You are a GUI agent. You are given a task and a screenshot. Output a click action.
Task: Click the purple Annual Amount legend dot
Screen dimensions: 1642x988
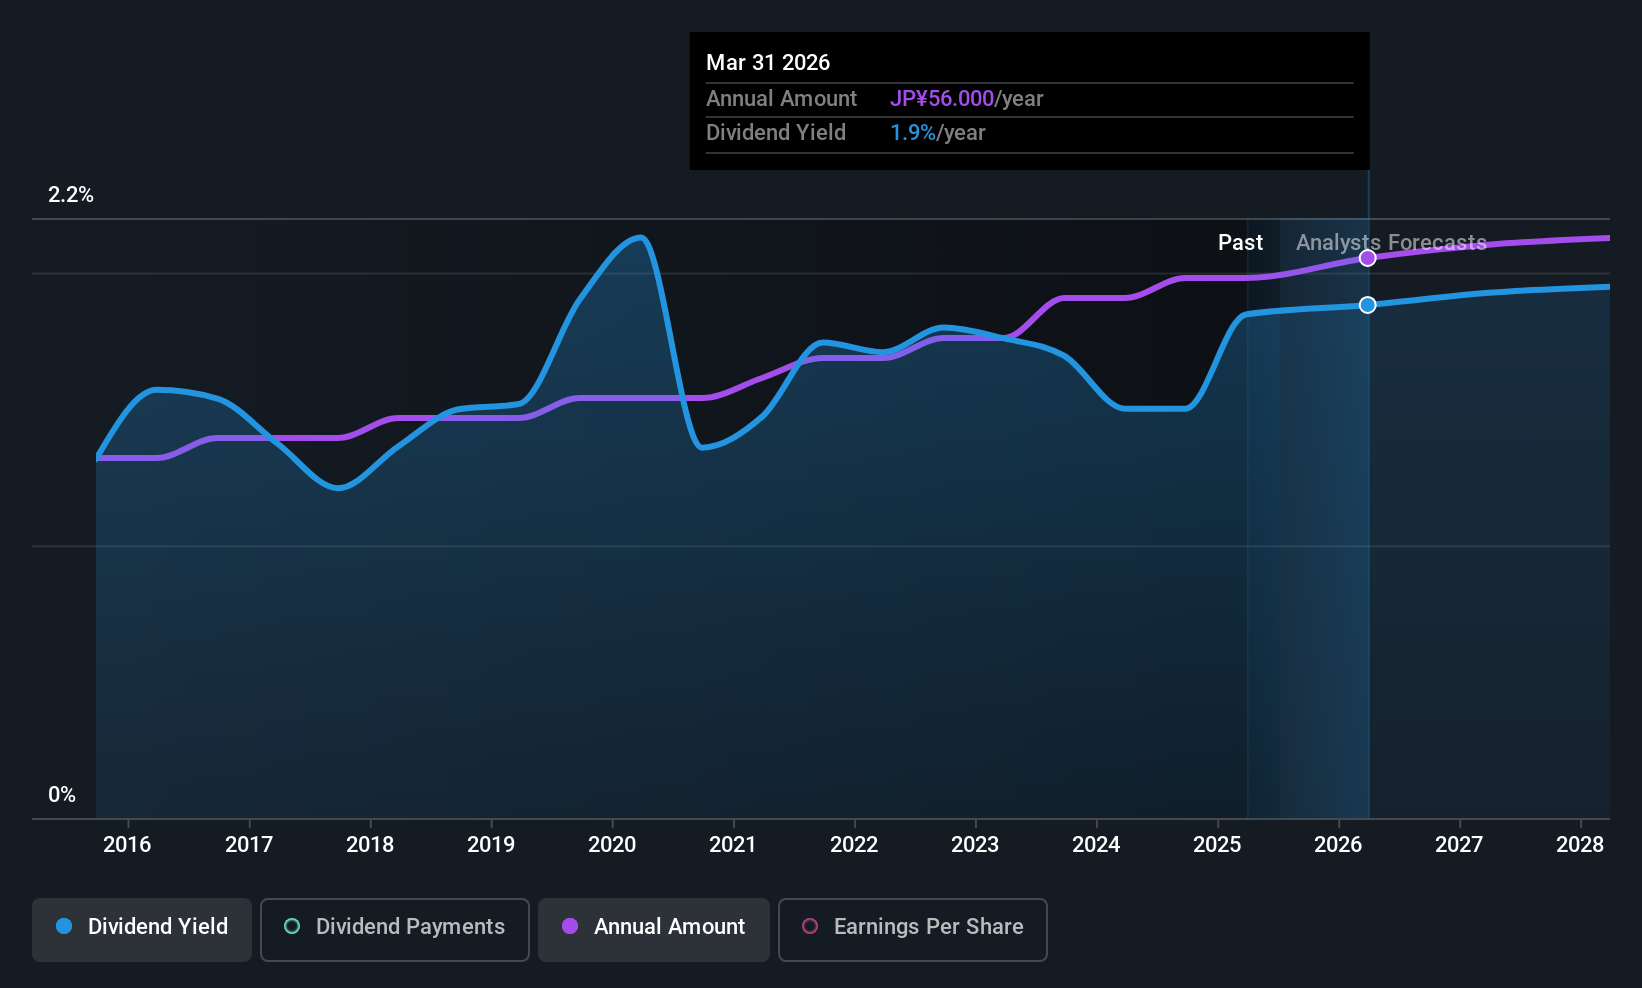pyautogui.click(x=570, y=926)
